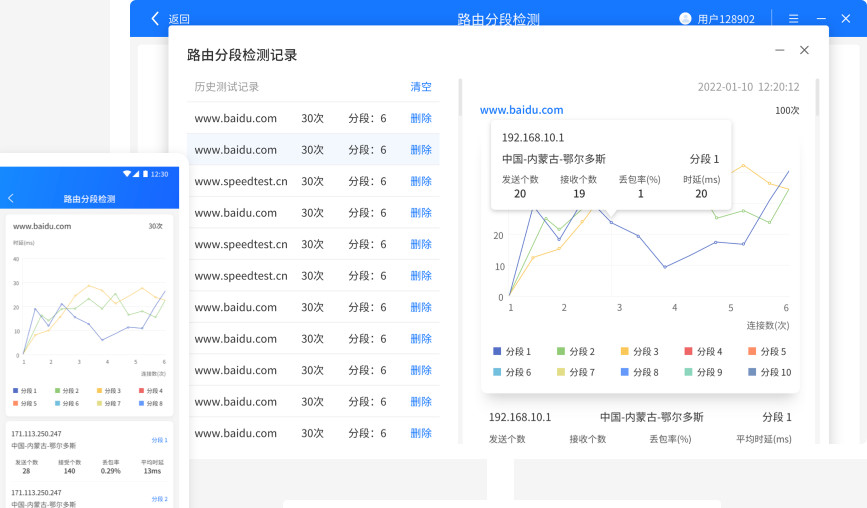Tap the battery icon in the mobile status bar

pos(145,174)
